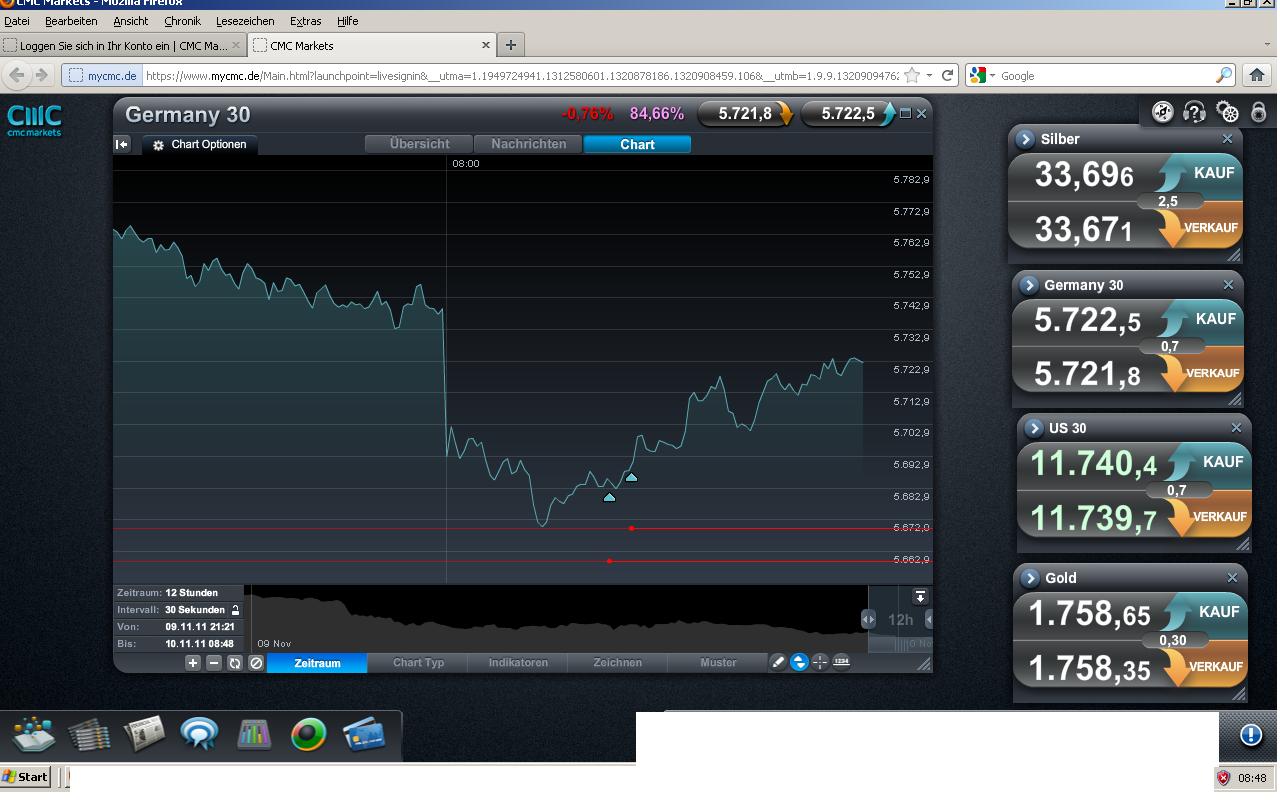Zoom out chart with minus icon
Viewport: 1280px width, 800px height.
[x=214, y=662]
